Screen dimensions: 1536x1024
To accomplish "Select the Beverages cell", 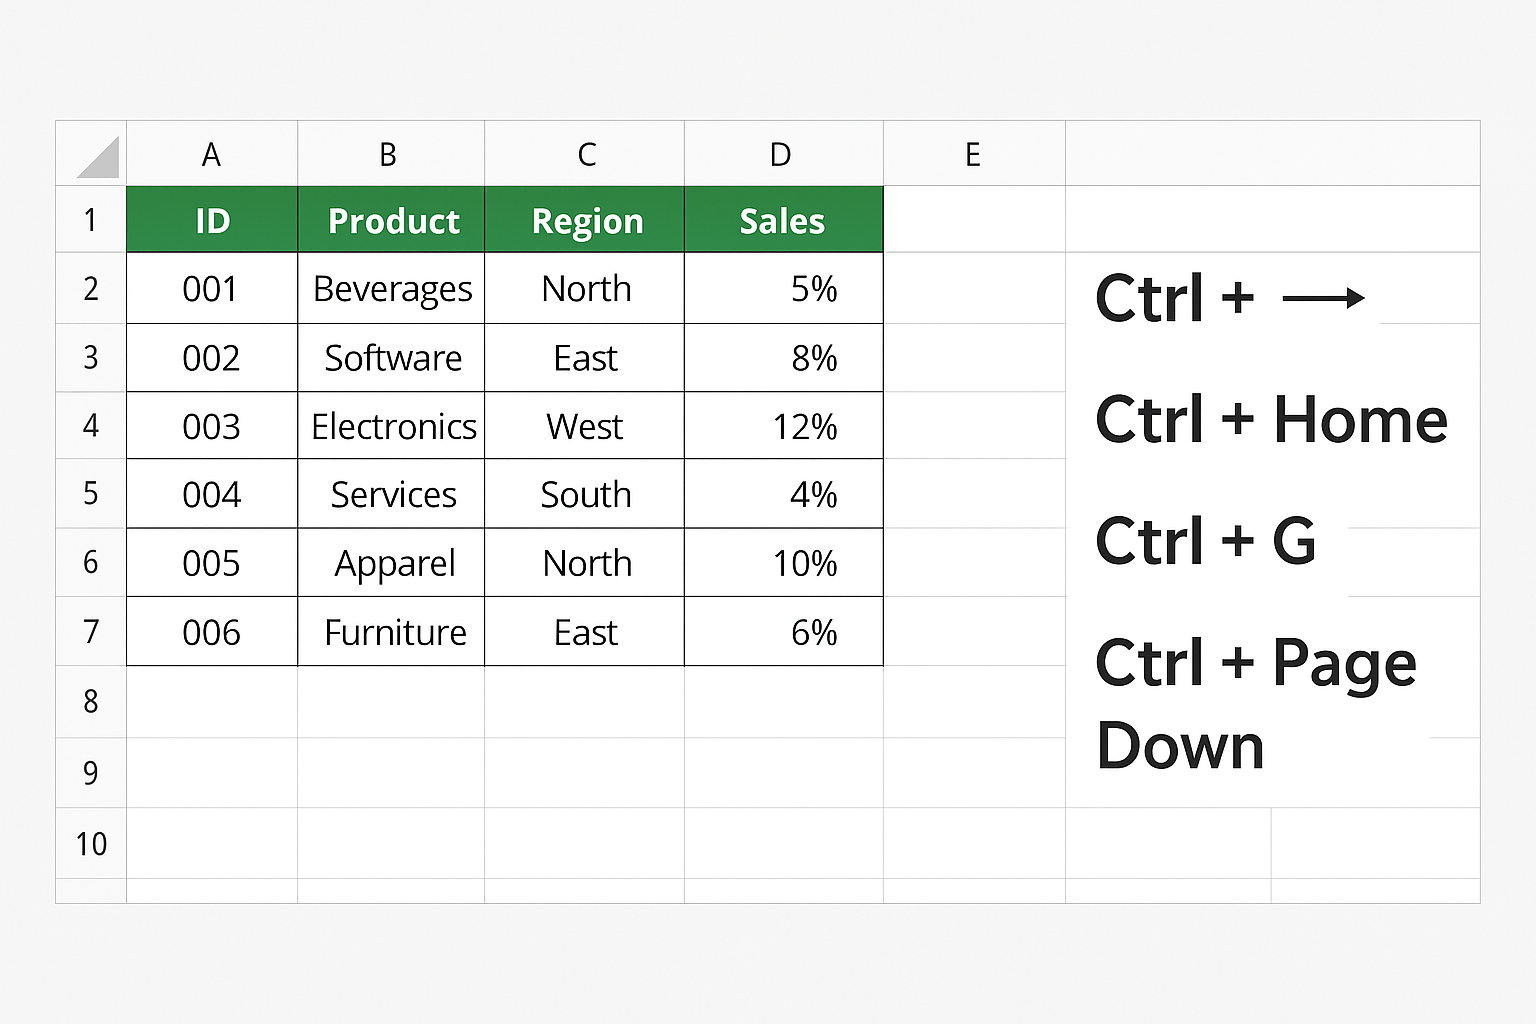I will [391, 288].
